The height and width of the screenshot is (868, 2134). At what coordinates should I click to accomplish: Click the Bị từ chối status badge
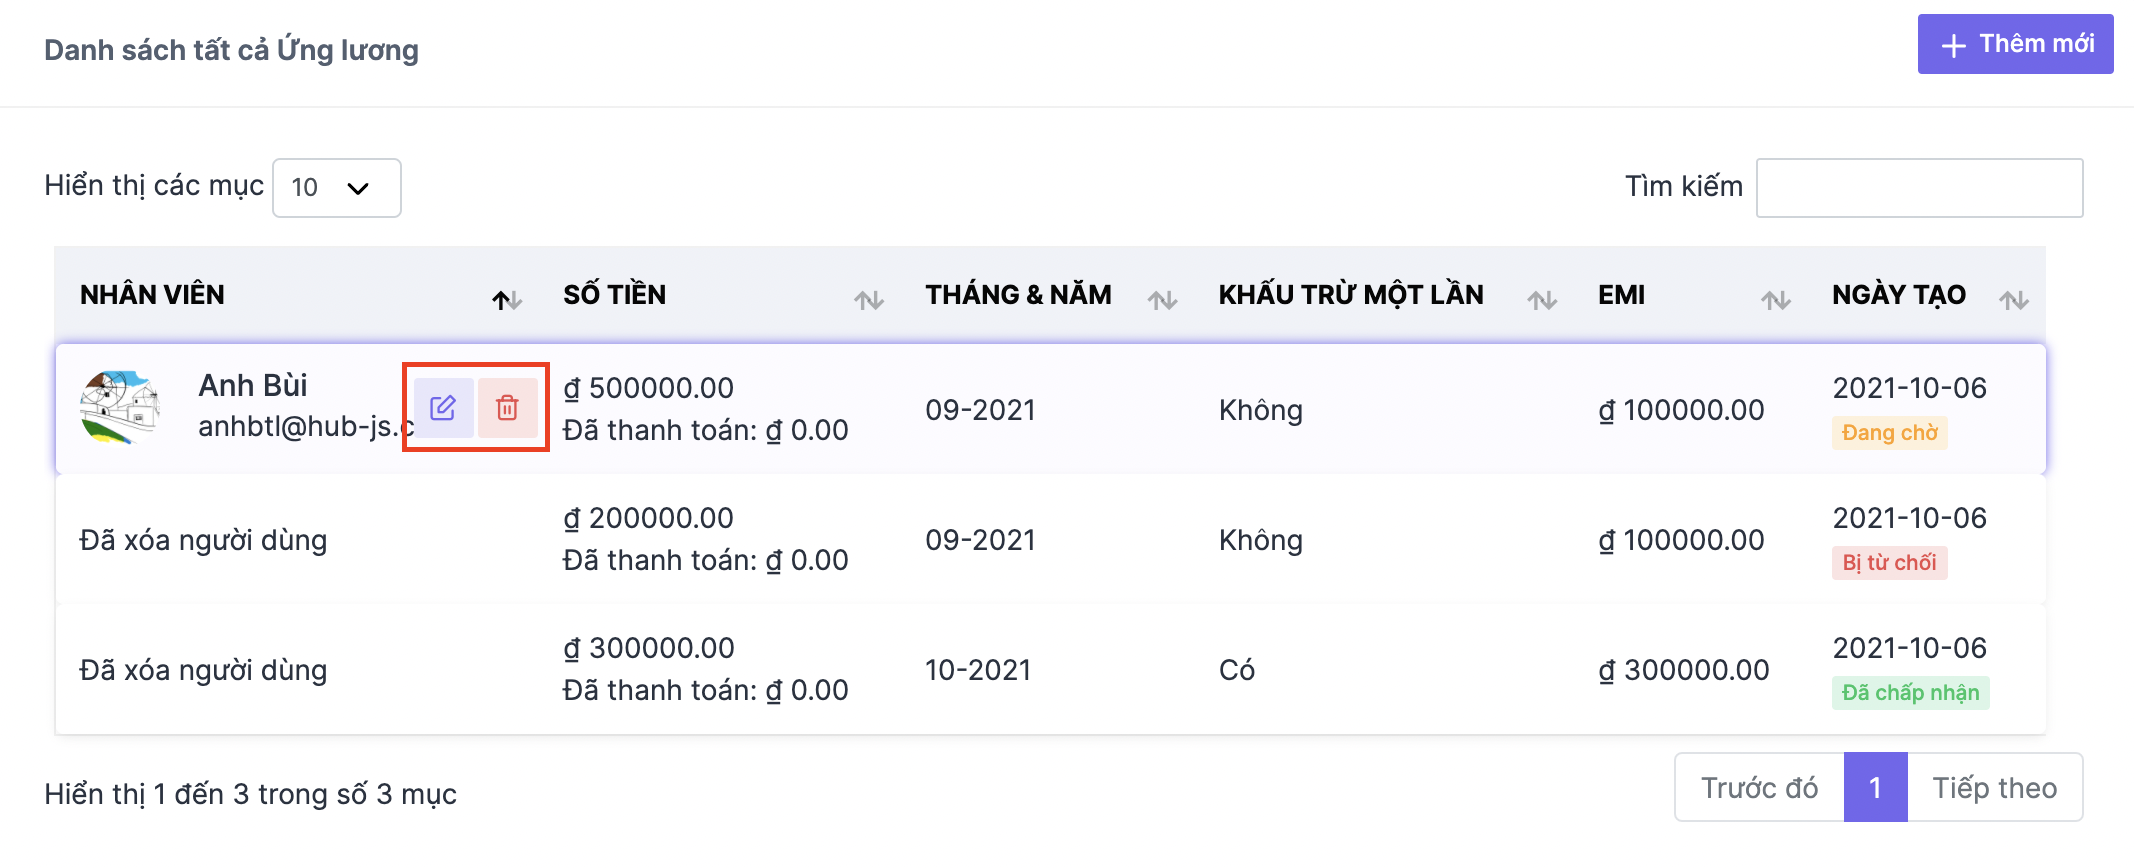pyautogui.click(x=1889, y=563)
